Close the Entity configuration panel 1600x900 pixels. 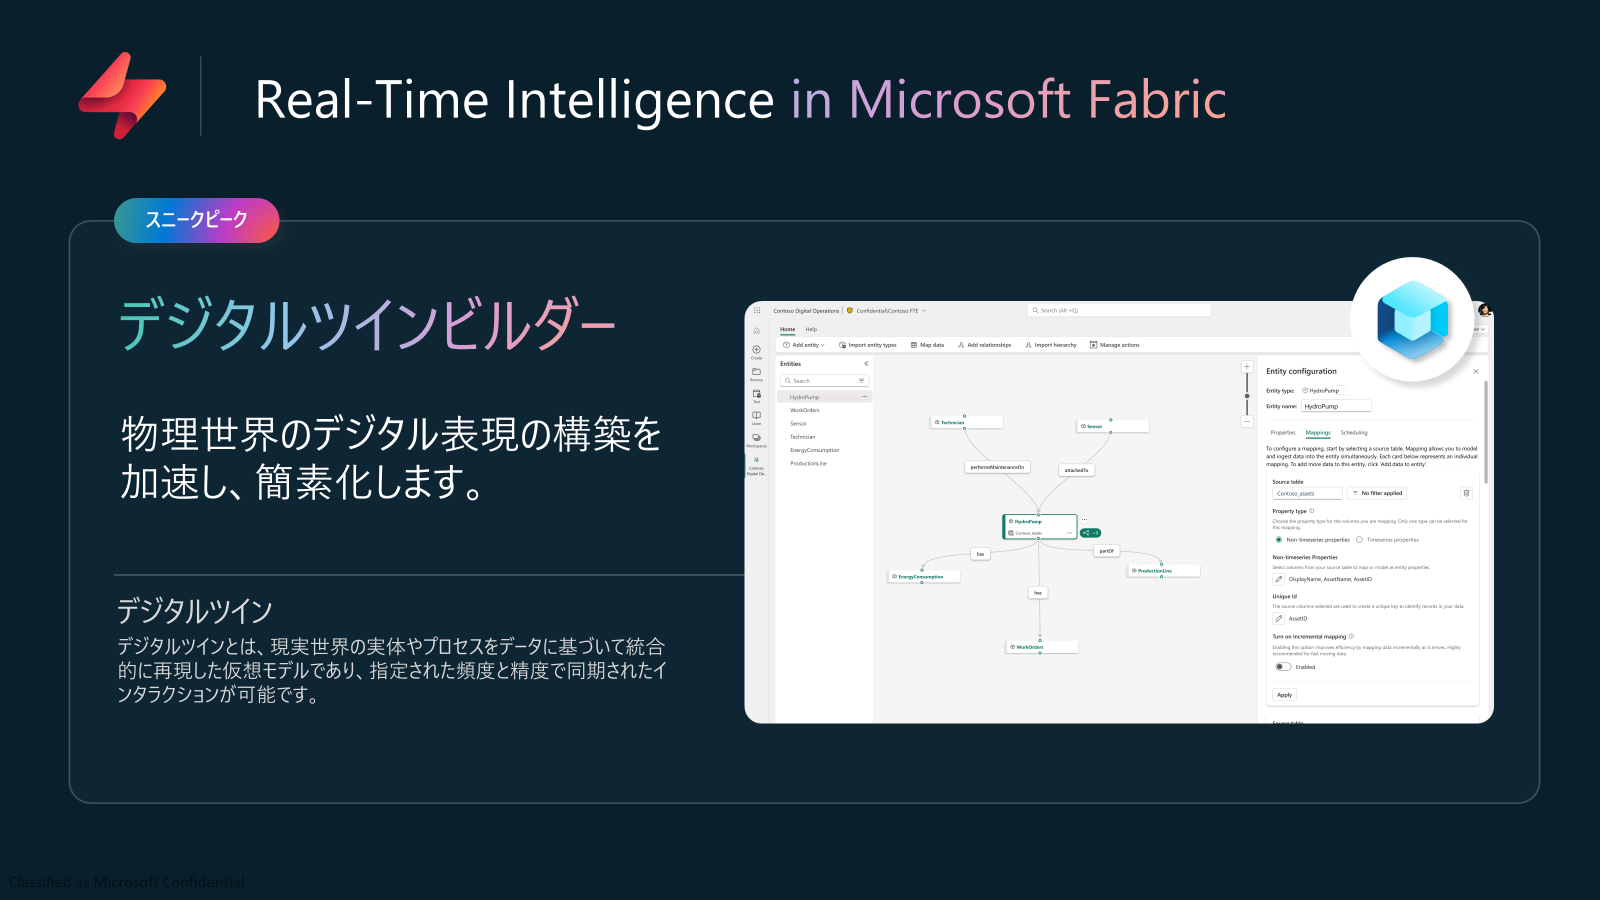[1475, 371]
